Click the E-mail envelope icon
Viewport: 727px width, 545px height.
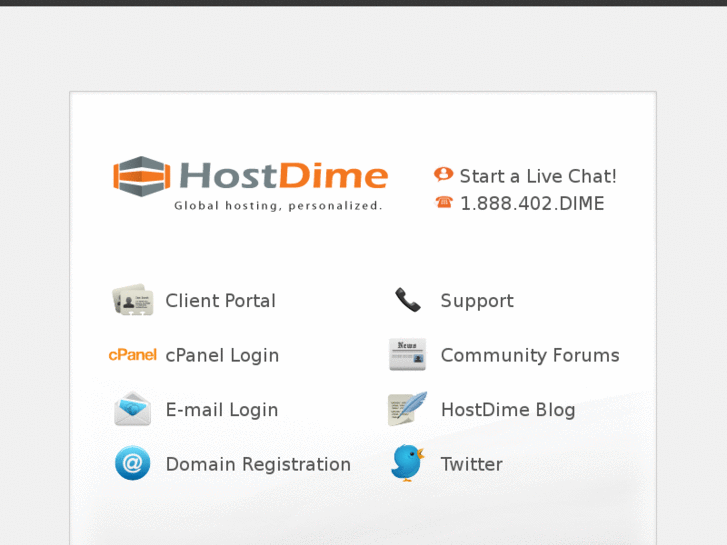tap(133, 409)
